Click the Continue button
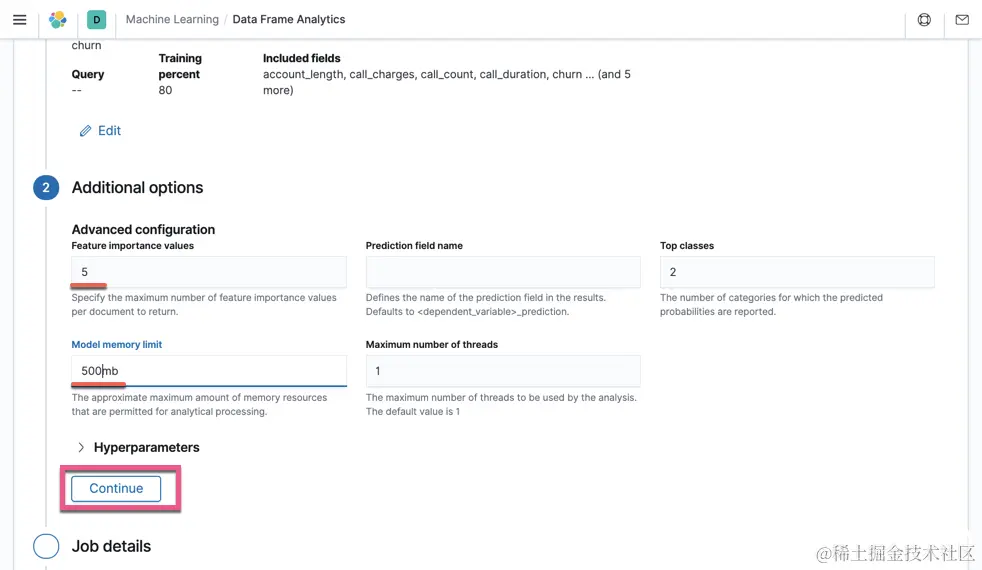 [116, 489]
